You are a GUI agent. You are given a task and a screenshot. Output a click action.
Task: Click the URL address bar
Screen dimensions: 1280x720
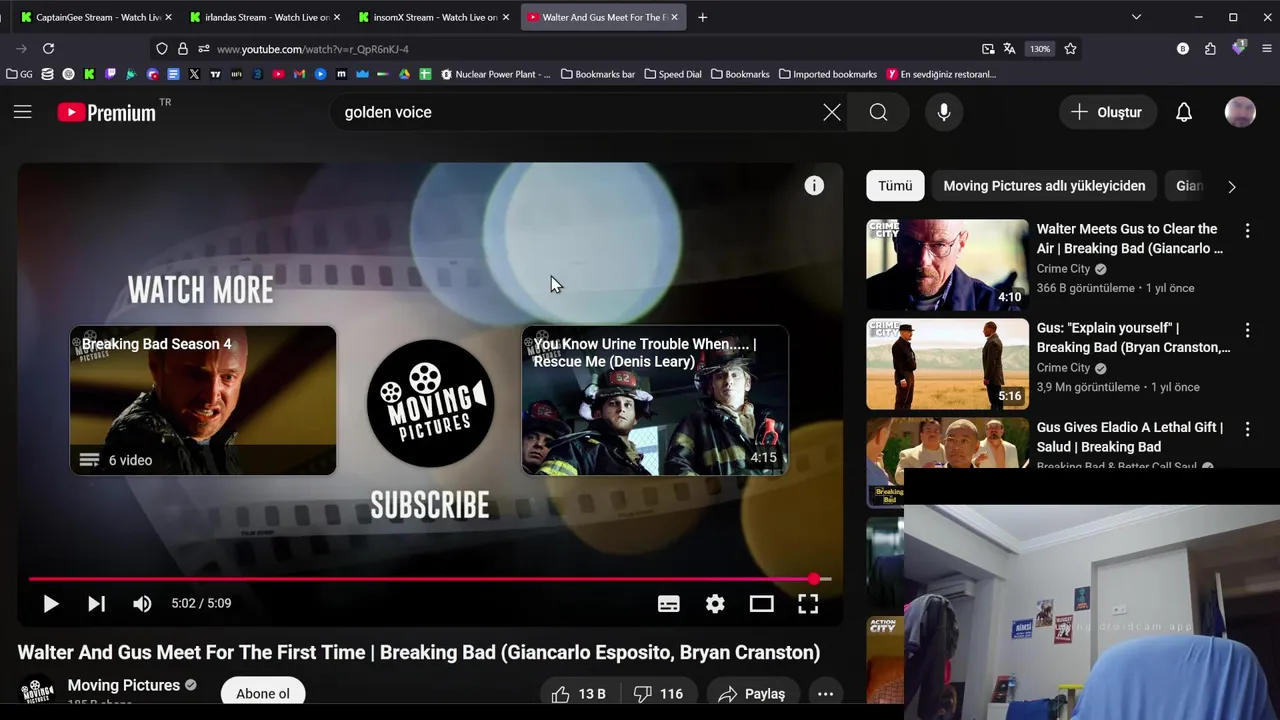tap(590, 49)
